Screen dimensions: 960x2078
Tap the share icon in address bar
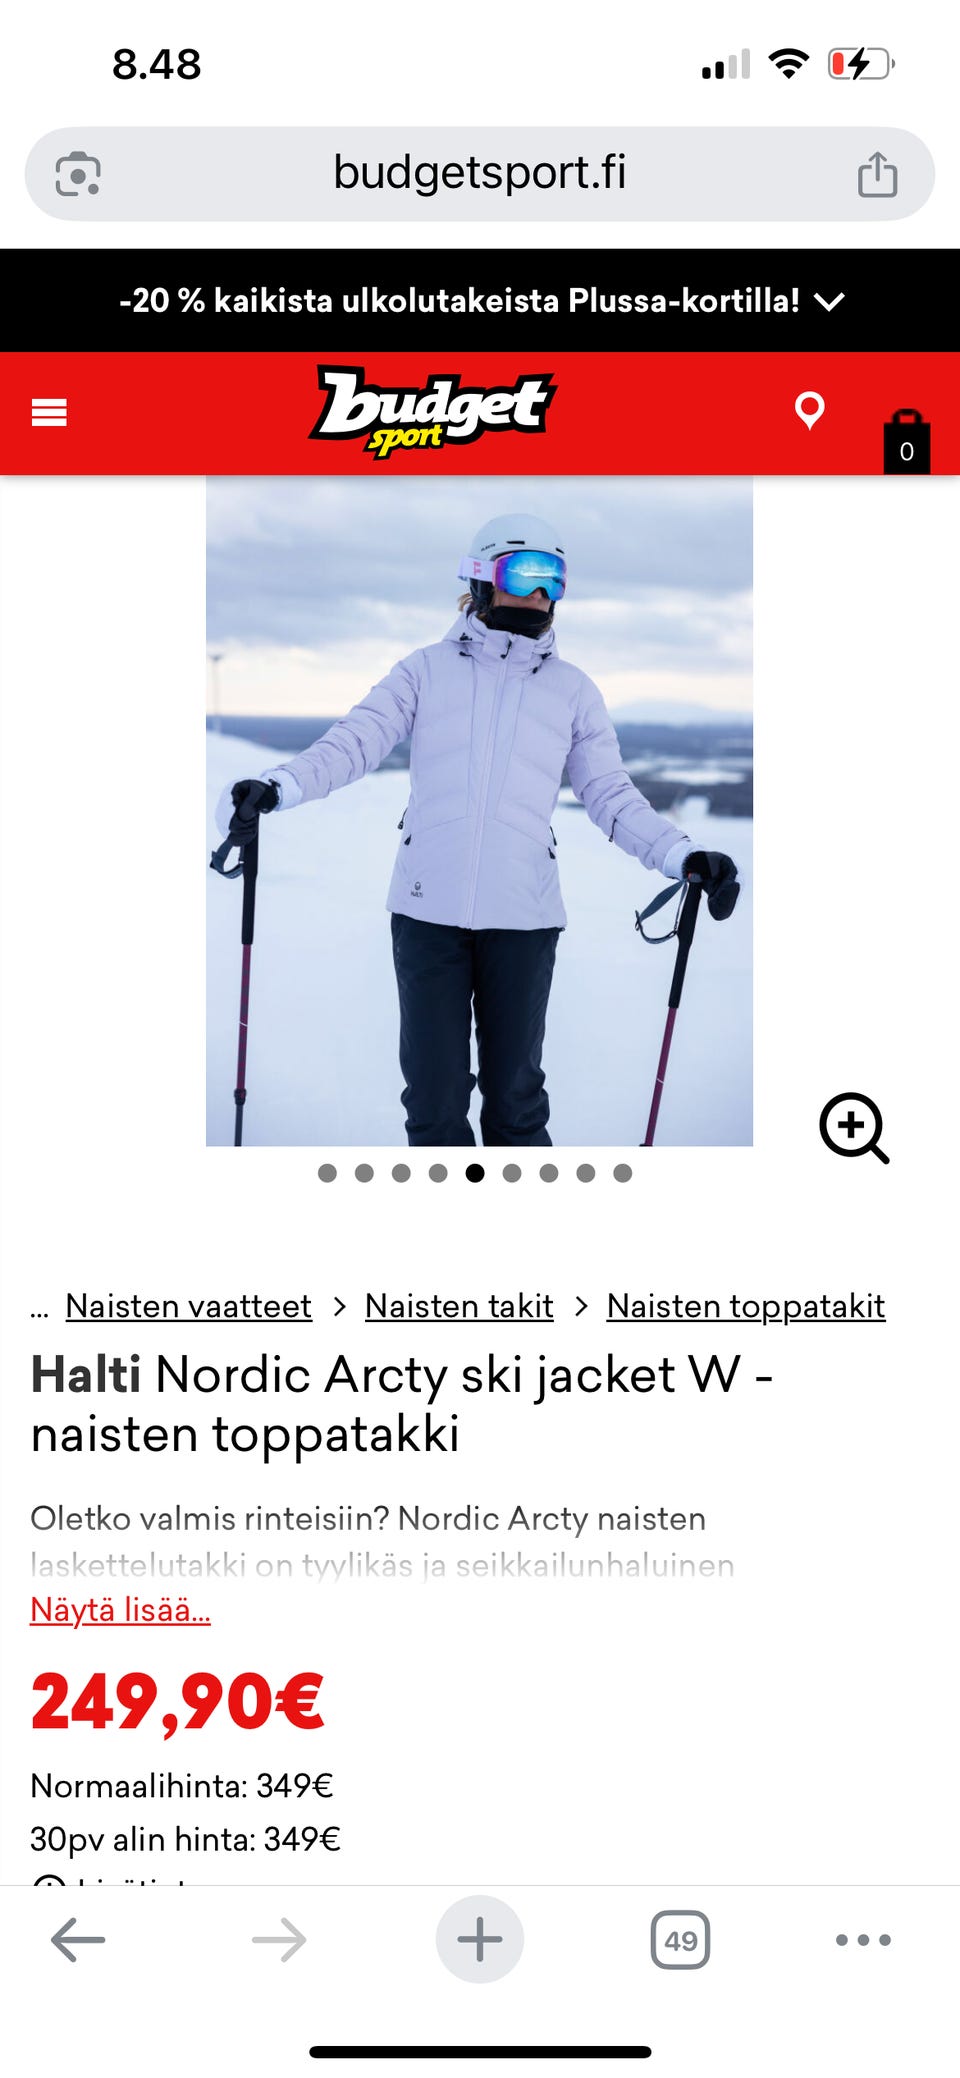[877, 174]
